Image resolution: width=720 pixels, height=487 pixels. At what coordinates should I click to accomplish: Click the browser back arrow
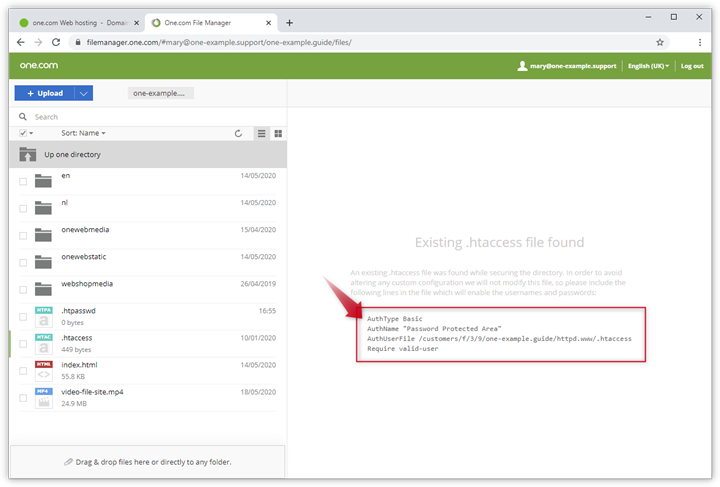[x=21, y=42]
